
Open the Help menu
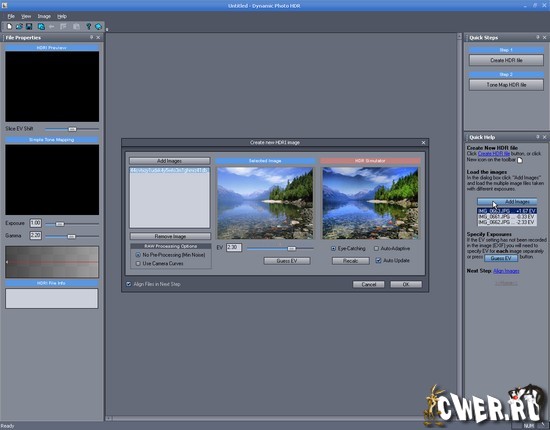[62, 16]
